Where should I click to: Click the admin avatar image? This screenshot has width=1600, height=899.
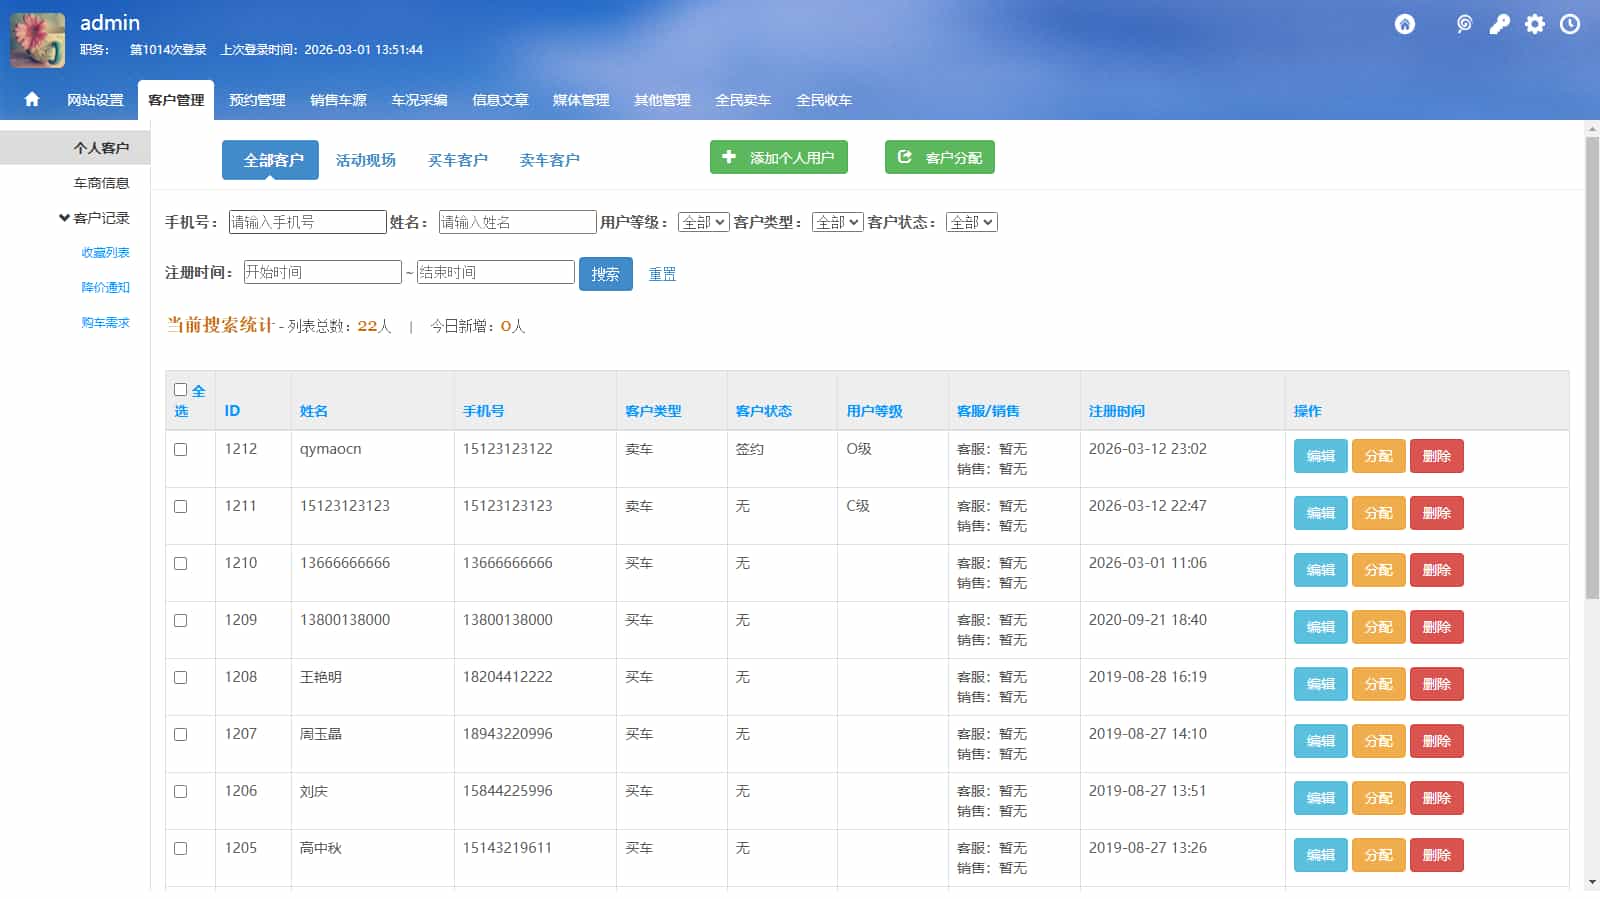38,40
